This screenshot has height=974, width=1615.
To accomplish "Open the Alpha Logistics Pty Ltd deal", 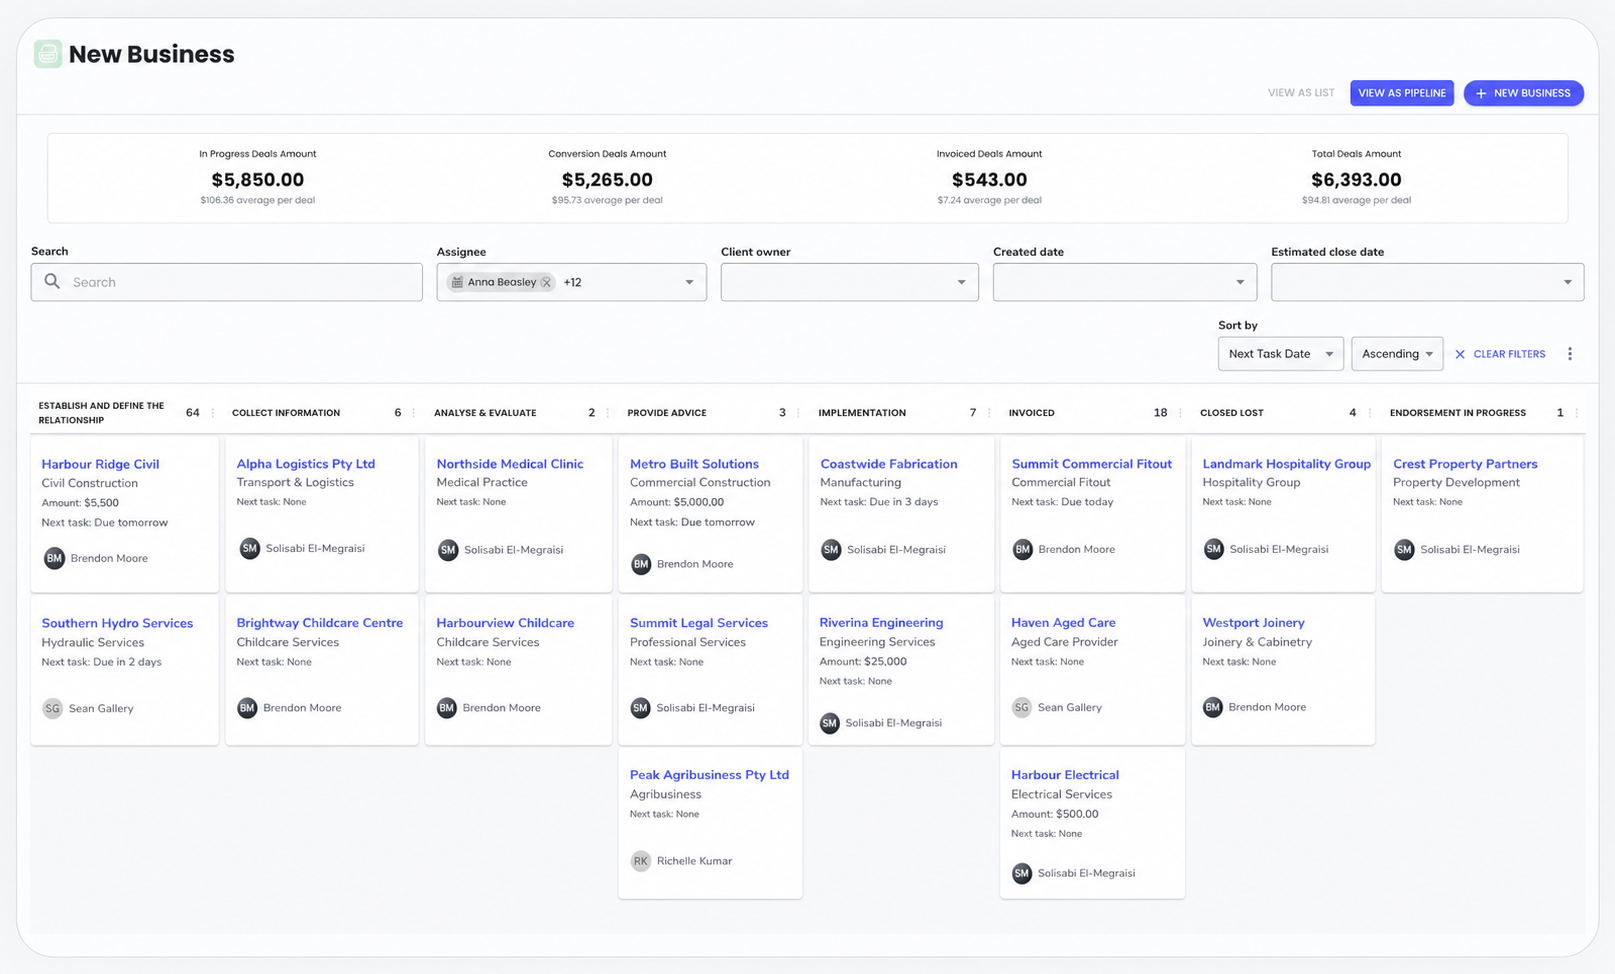I will (x=305, y=464).
